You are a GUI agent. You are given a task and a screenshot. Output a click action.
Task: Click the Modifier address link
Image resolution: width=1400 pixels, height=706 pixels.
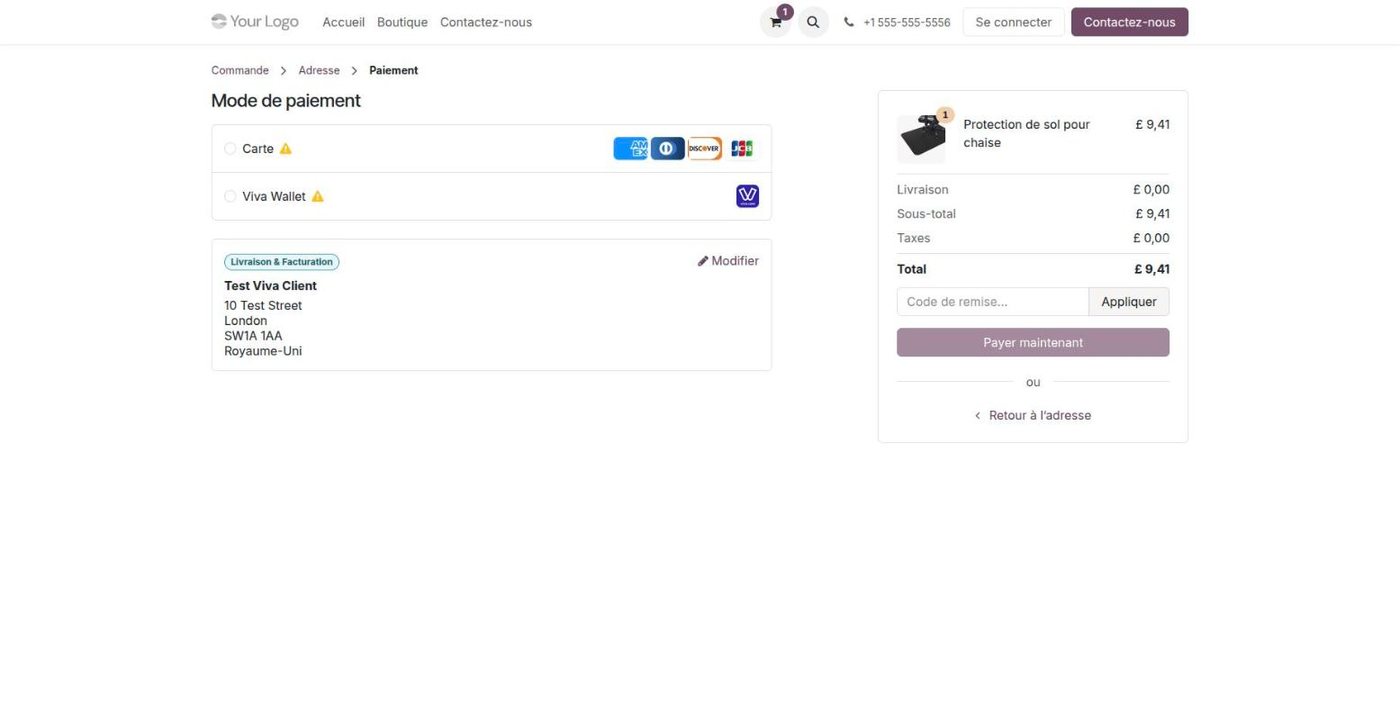coord(728,261)
